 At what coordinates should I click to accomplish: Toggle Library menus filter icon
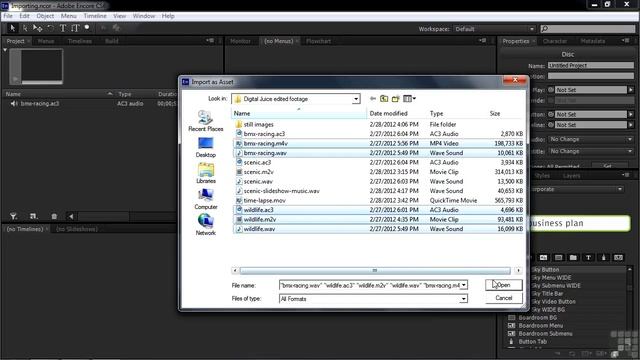click(543, 258)
